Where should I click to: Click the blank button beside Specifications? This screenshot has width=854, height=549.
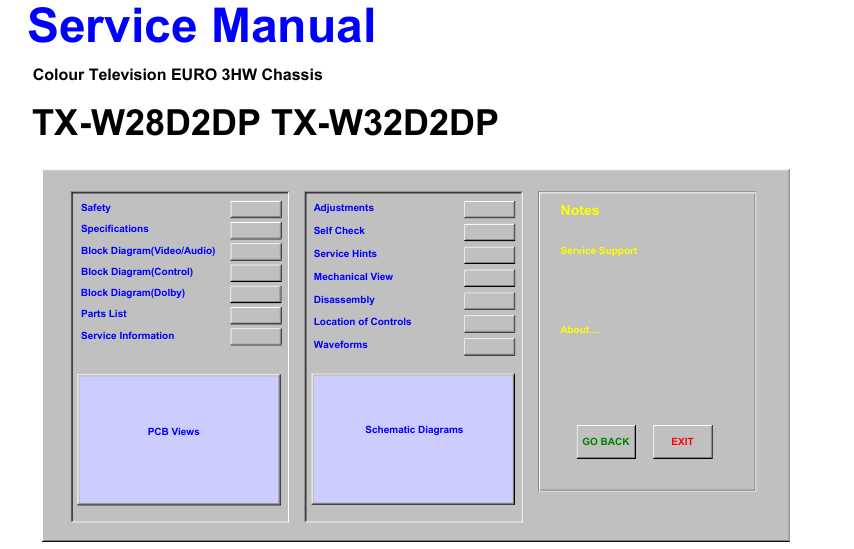pyautogui.click(x=255, y=230)
